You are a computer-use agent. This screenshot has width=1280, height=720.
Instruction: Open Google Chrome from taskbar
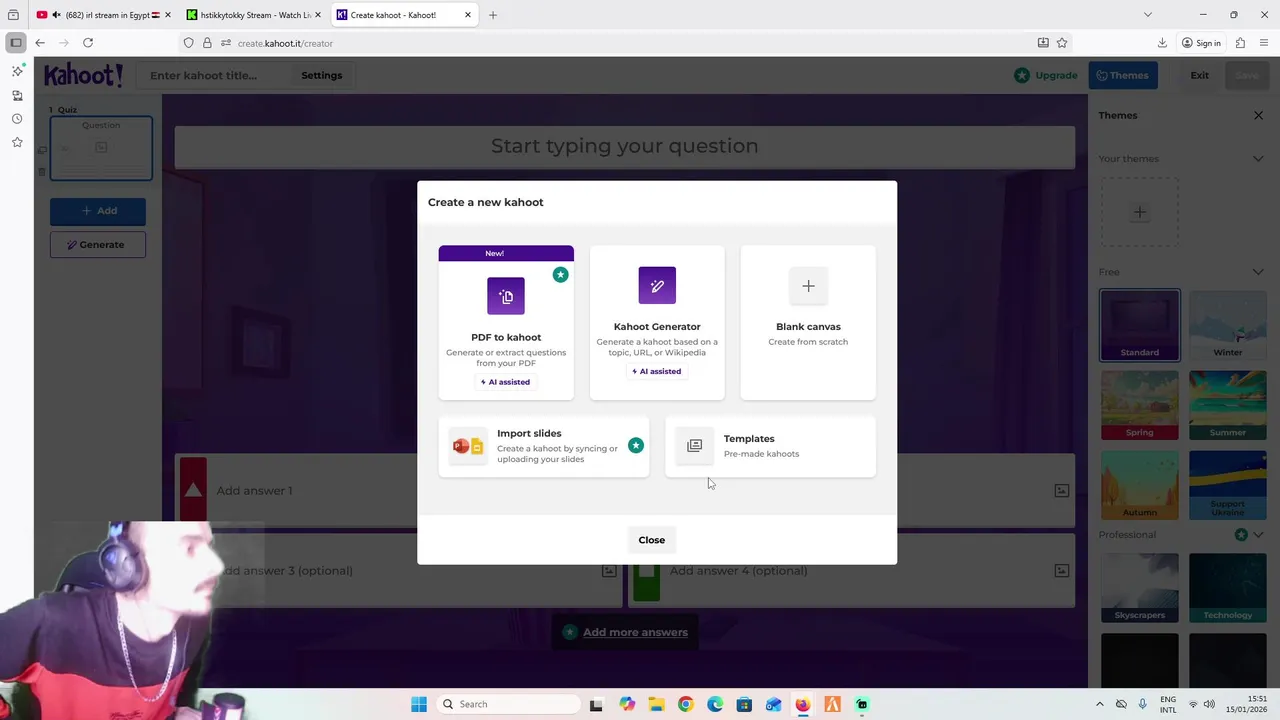click(x=685, y=704)
